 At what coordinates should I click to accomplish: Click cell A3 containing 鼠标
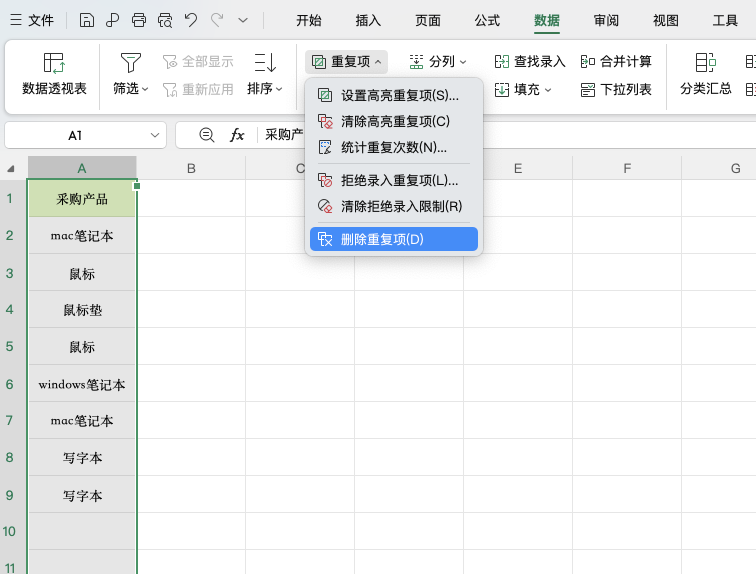click(82, 273)
